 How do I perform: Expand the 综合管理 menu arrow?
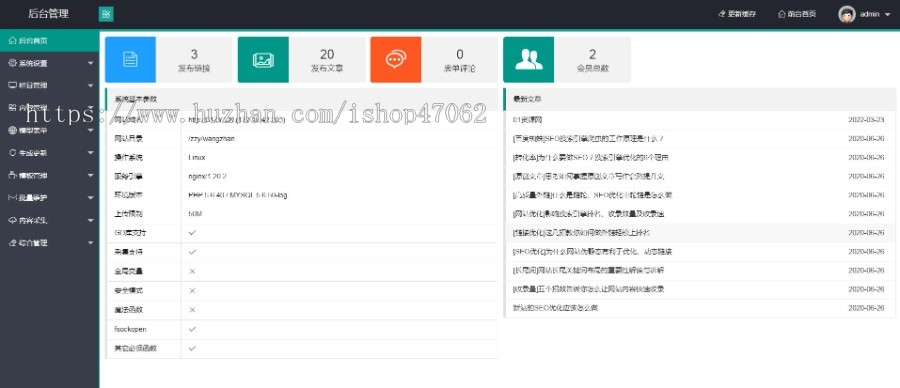coord(90,243)
